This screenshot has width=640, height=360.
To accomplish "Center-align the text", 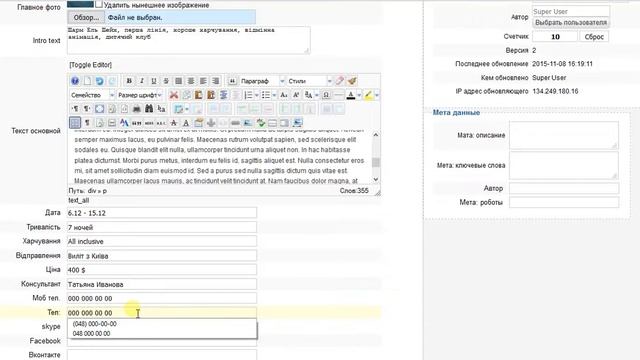I will click(x=191, y=81).
